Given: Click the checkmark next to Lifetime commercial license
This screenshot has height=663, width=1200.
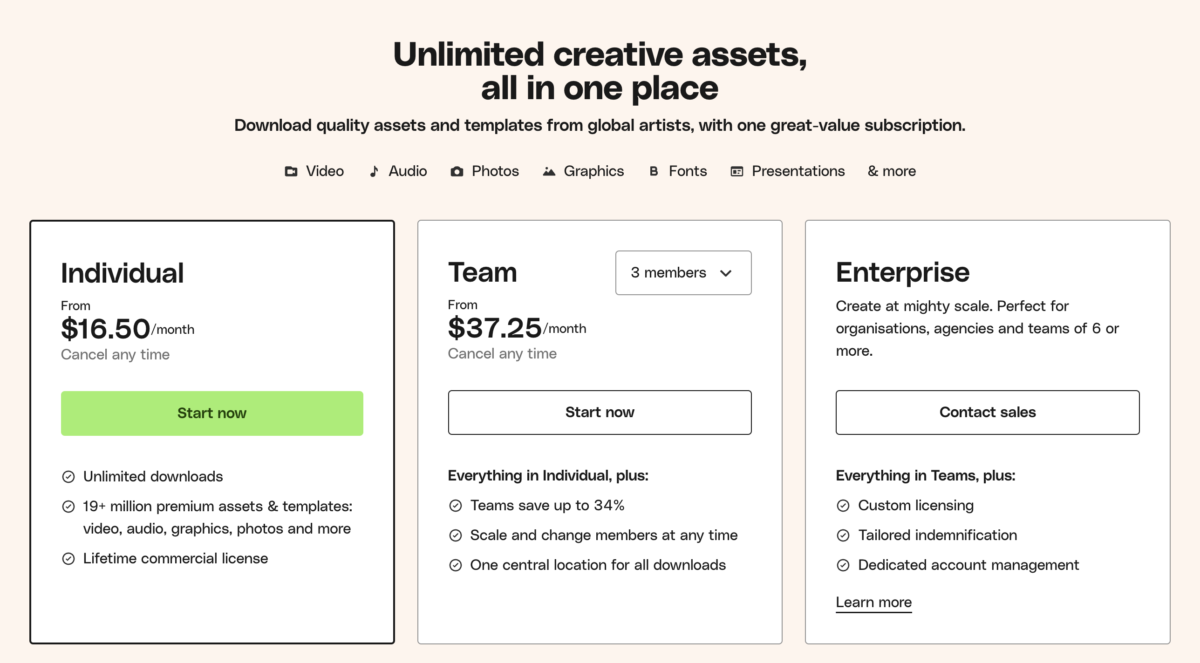Looking at the screenshot, I should coord(69,559).
